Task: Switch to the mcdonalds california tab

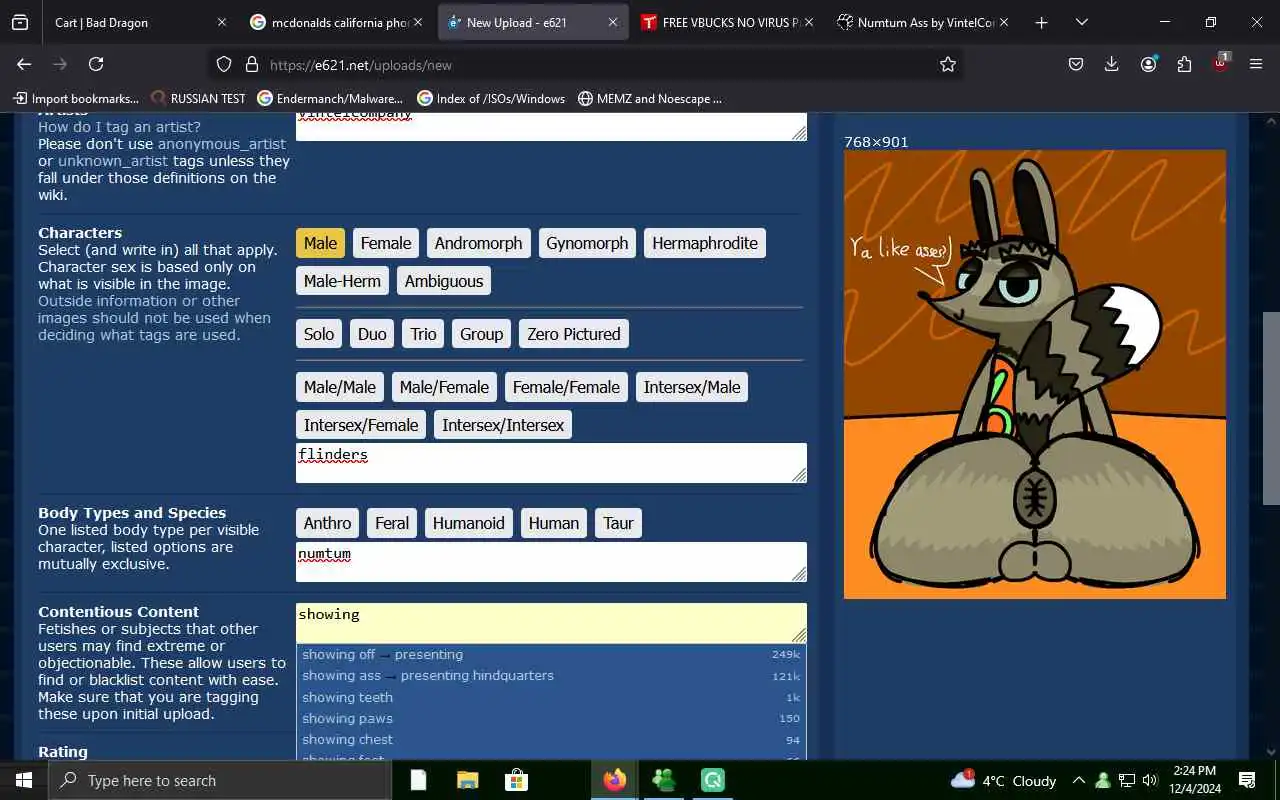Action: tap(338, 22)
